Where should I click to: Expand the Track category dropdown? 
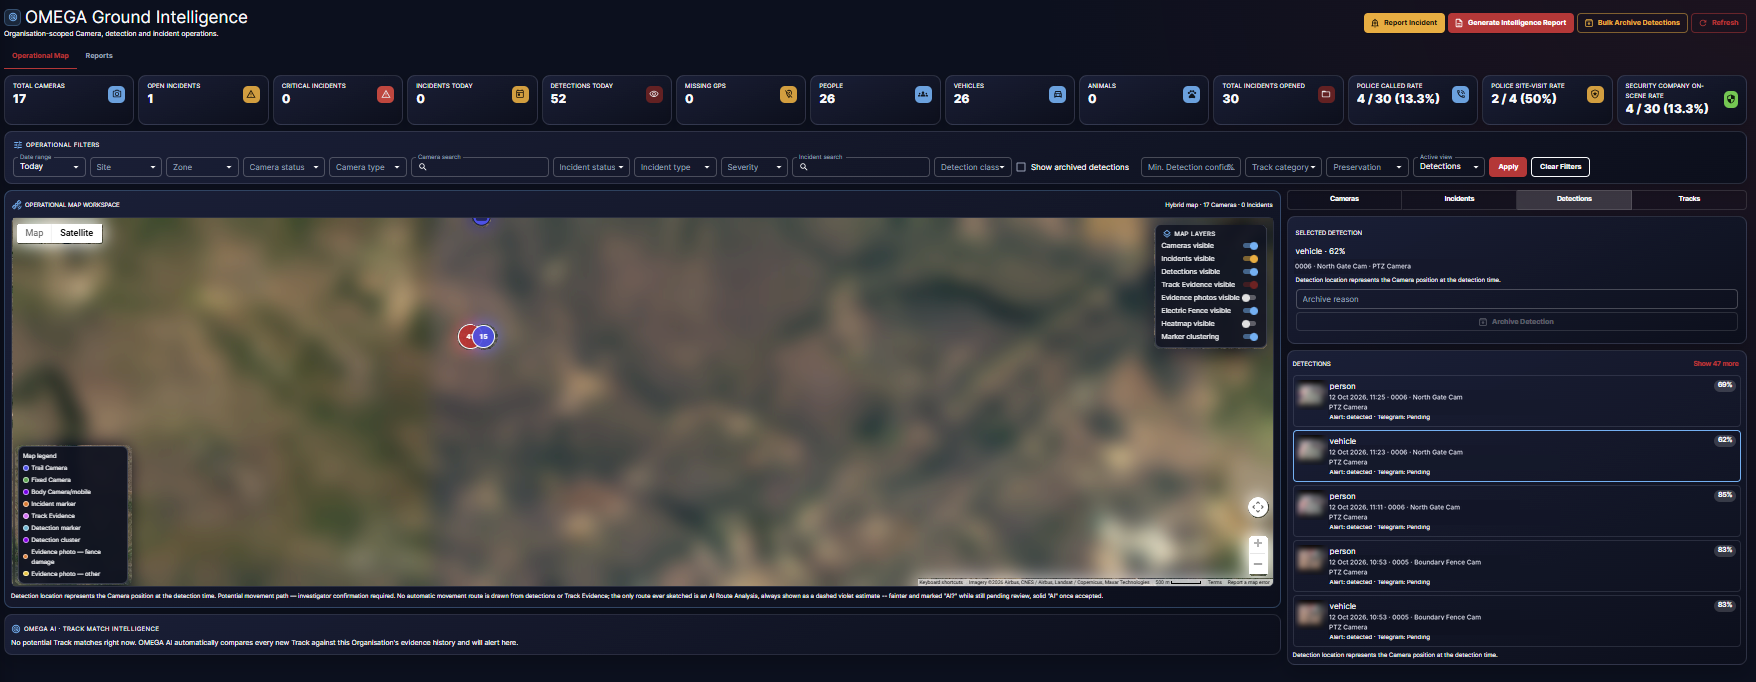1283,167
